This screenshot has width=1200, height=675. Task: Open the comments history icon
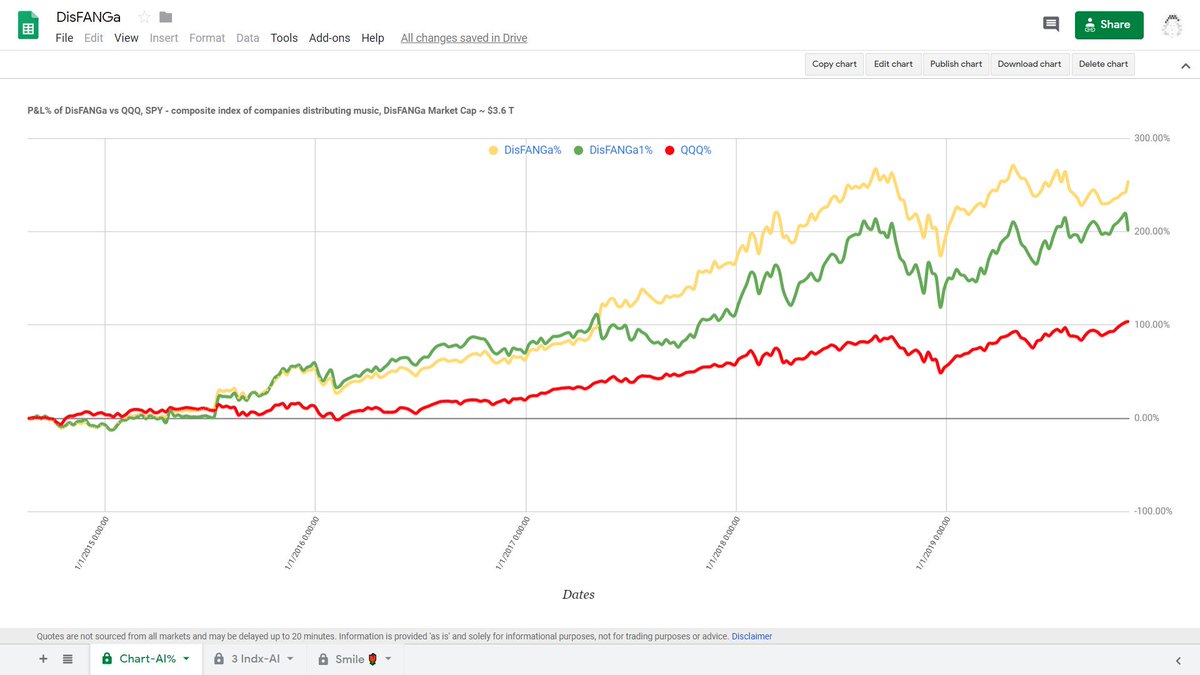[1051, 25]
